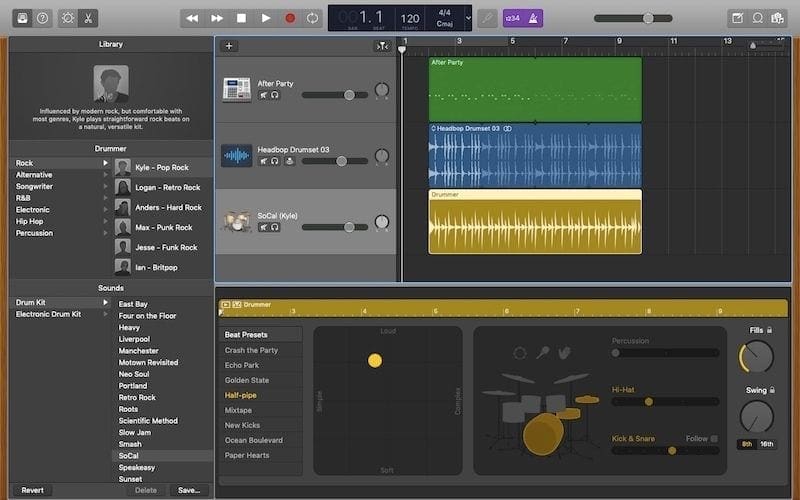Toggle the Swing lock icon
Image resolution: width=800 pixels, height=500 pixels.
point(772,390)
